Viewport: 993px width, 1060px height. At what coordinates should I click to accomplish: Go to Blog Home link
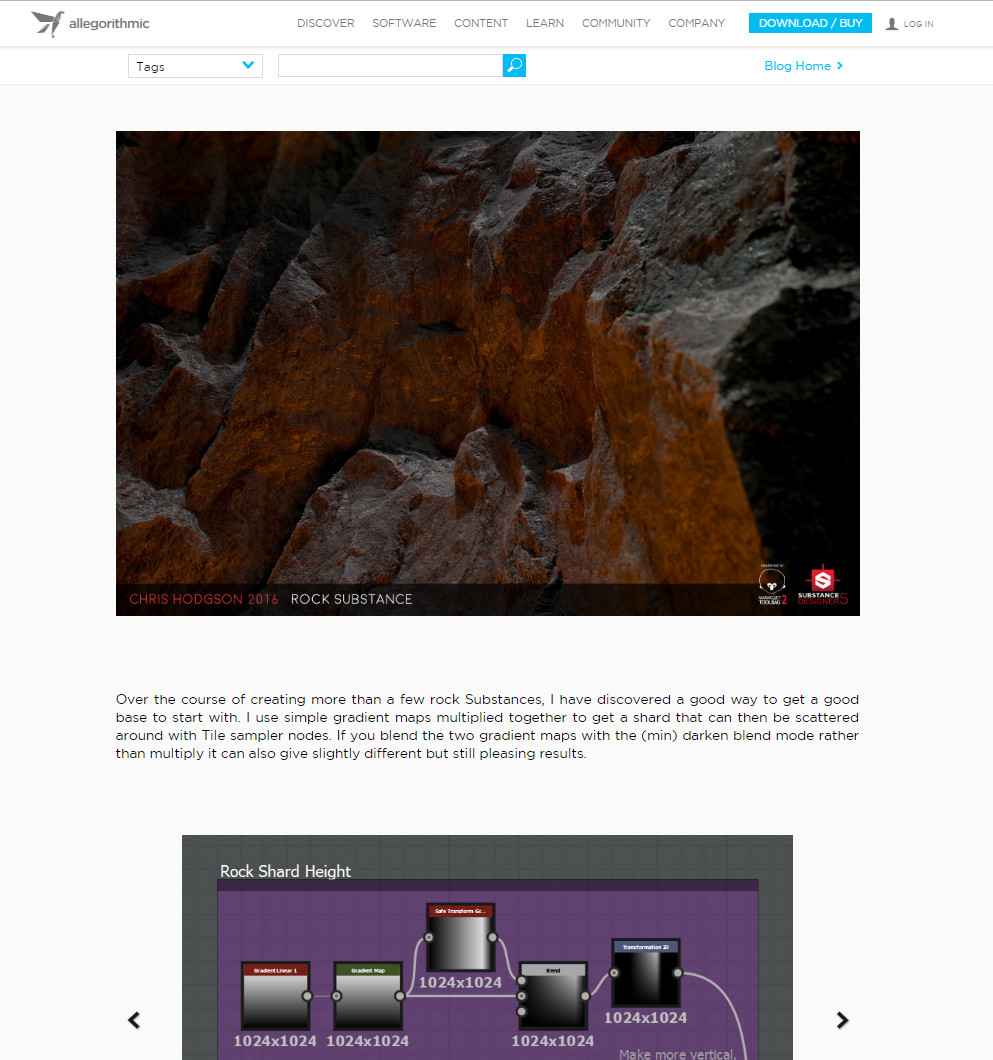[804, 66]
